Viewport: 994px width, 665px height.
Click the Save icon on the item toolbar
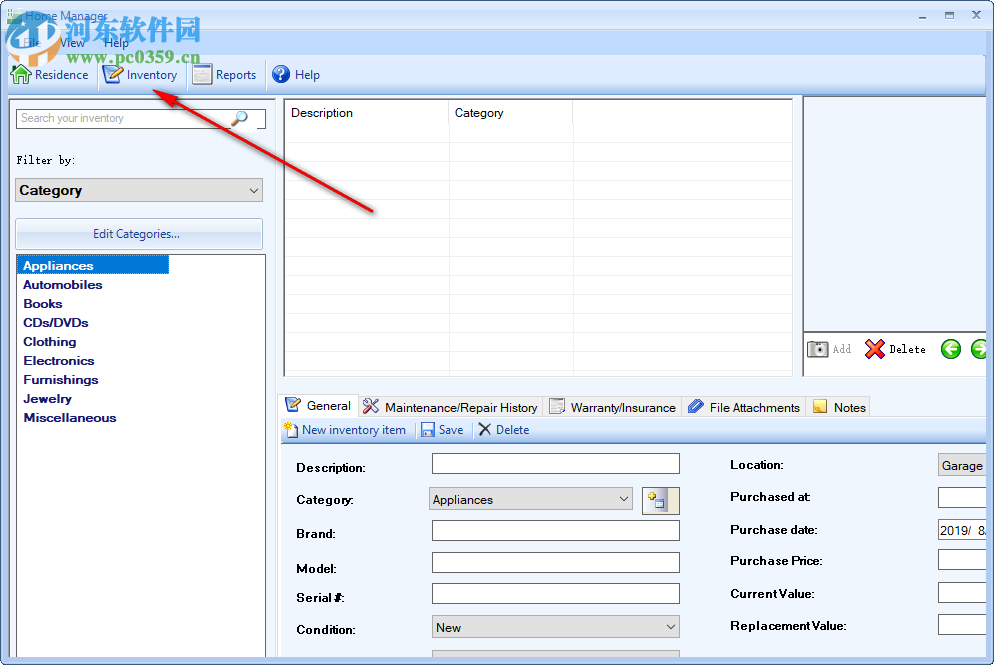[429, 429]
